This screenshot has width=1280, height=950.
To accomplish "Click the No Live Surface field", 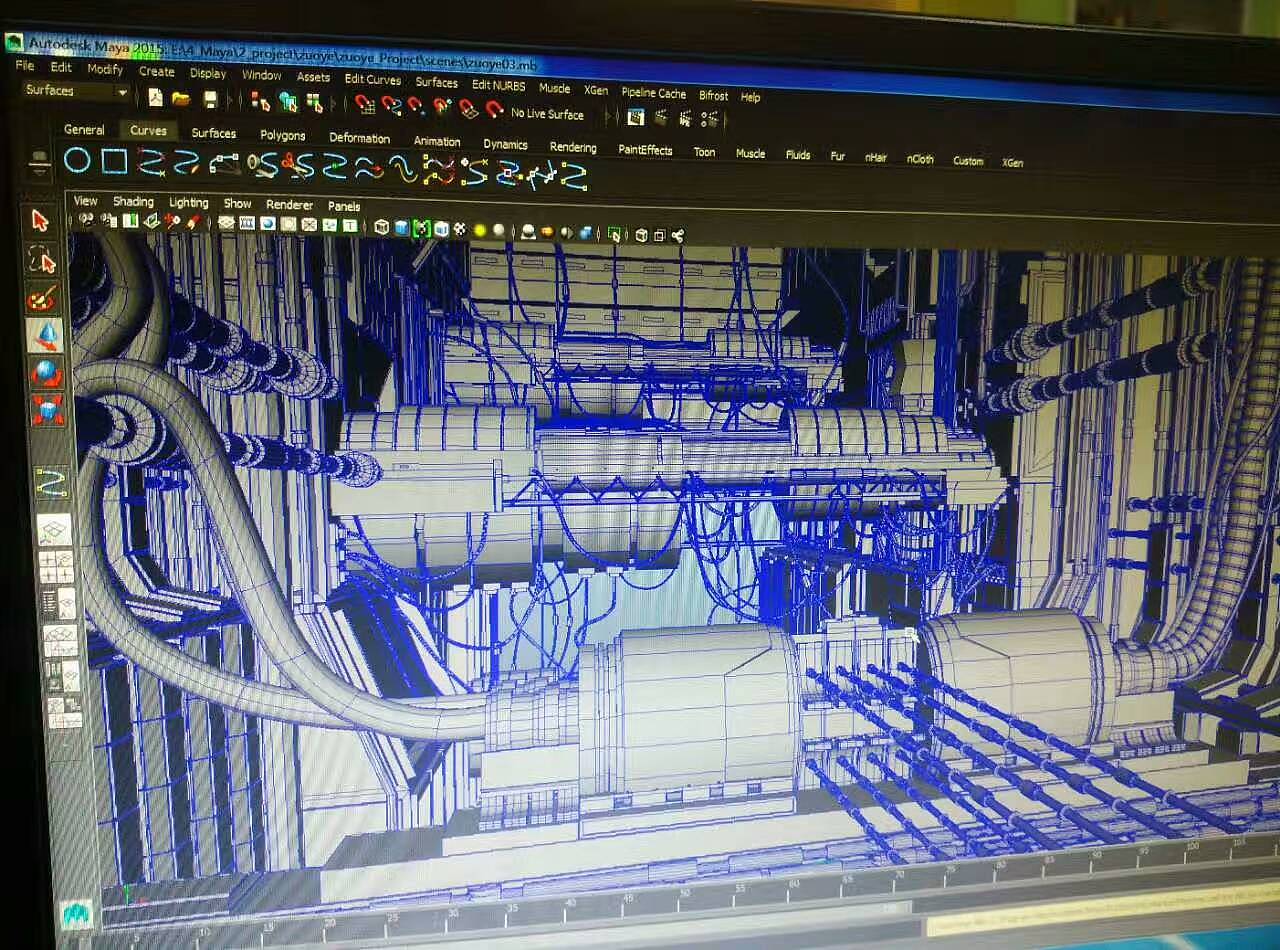I will (548, 114).
